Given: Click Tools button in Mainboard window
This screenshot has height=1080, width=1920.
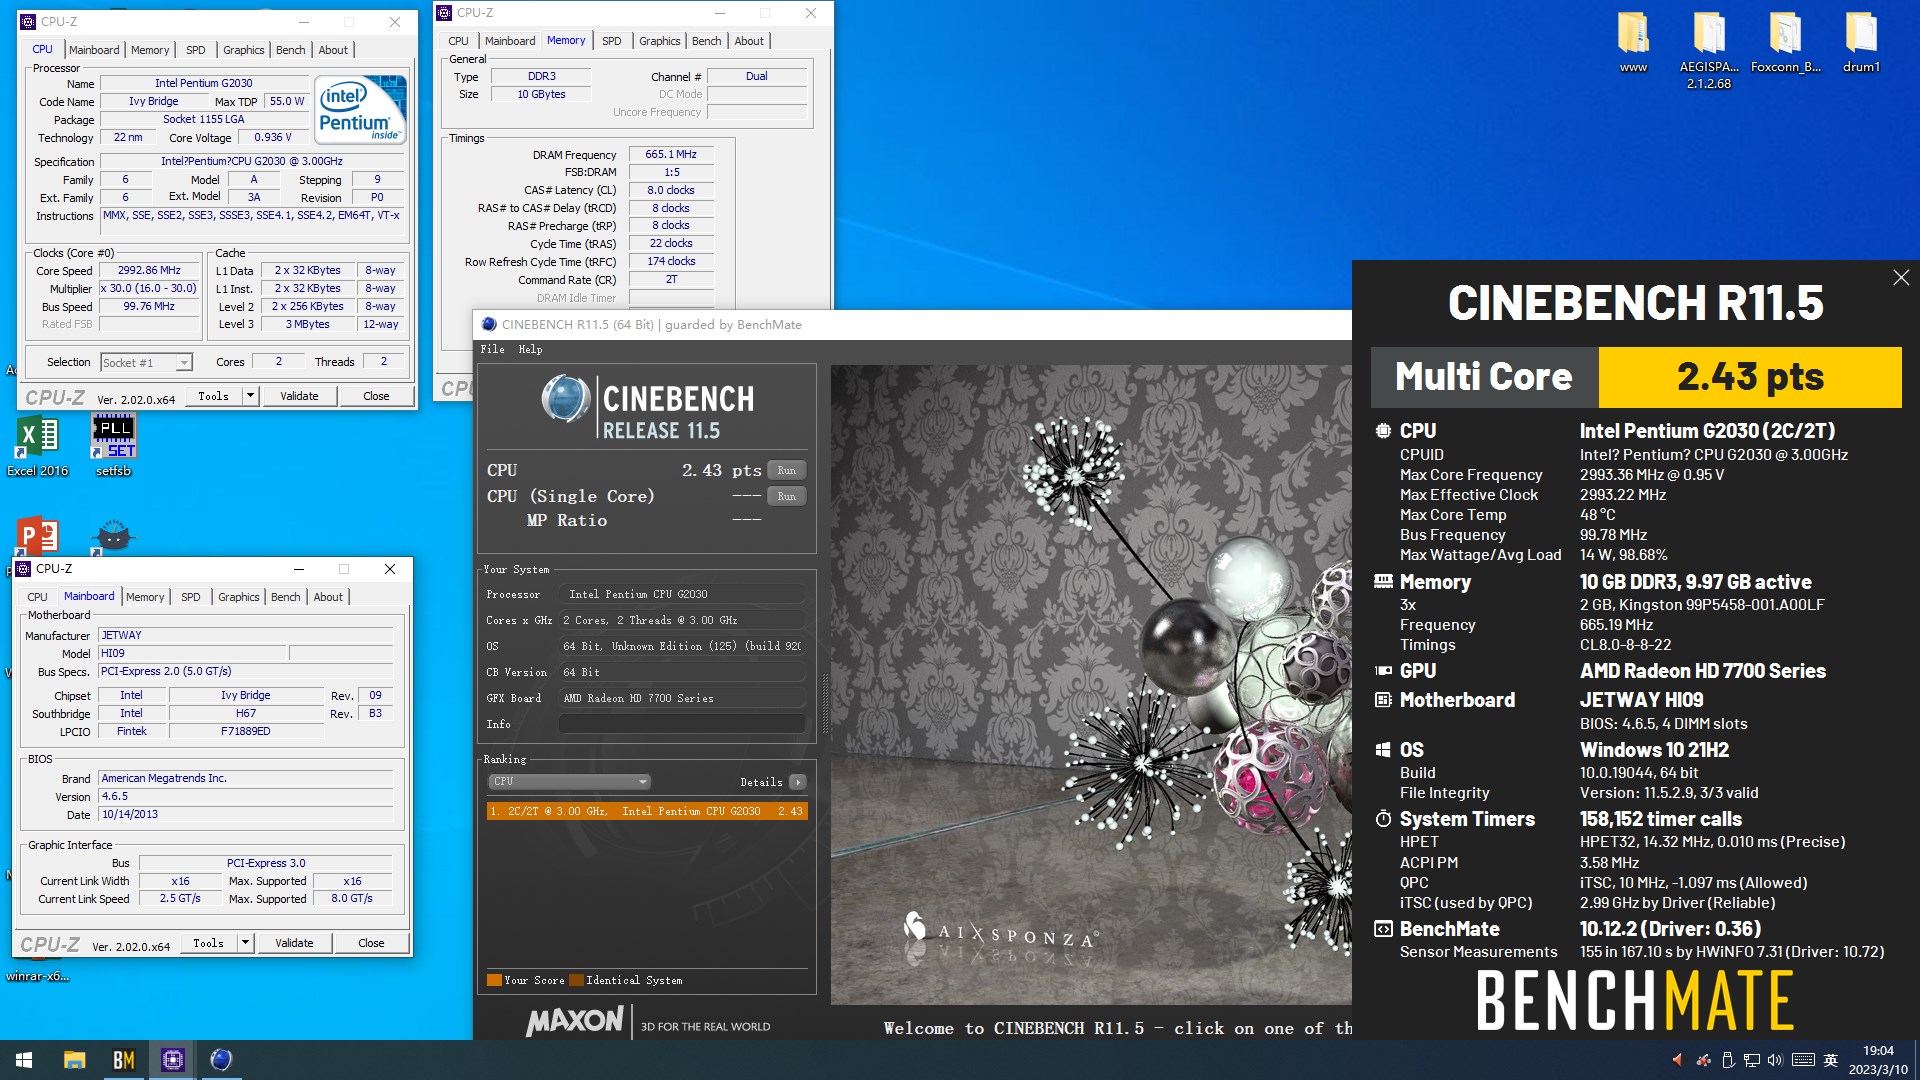Looking at the screenshot, I should pos(208,943).
